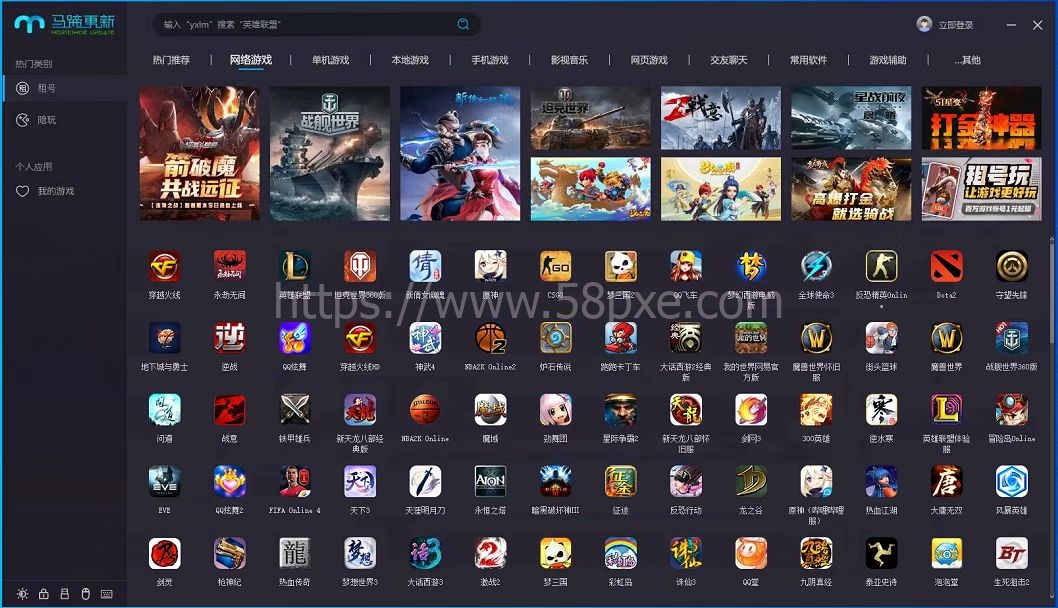Click the 租号玩 promotional banner
The height and width of the screenshot is (608, 1058).
(x=982, y=189)
